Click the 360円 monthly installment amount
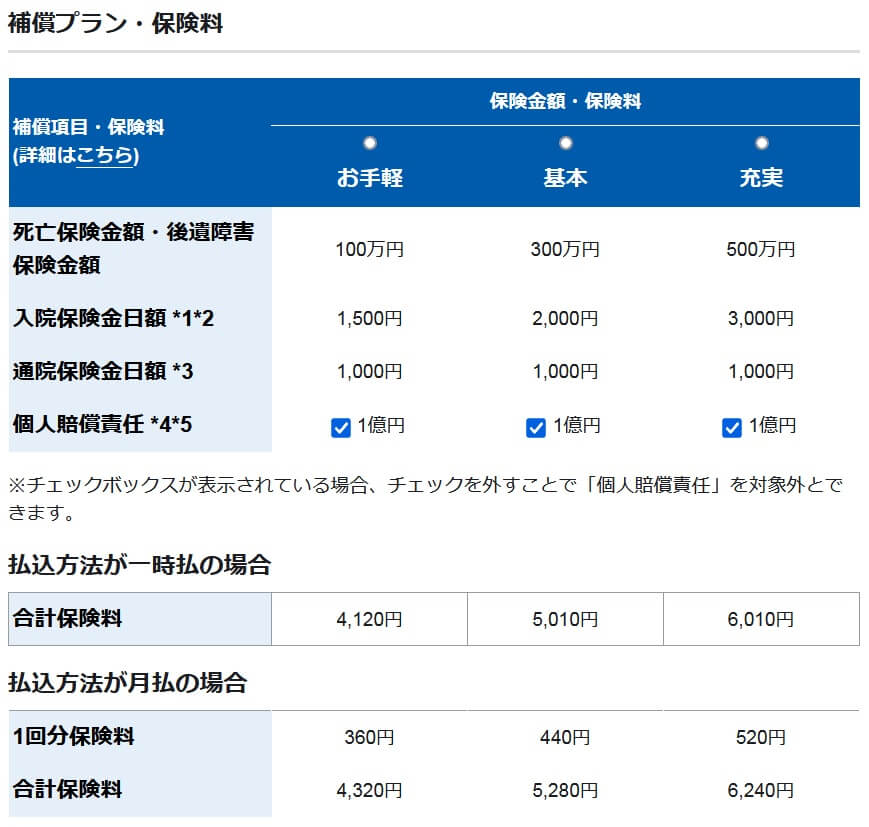This screenshot has width=869, height=827. pos(369,738)
